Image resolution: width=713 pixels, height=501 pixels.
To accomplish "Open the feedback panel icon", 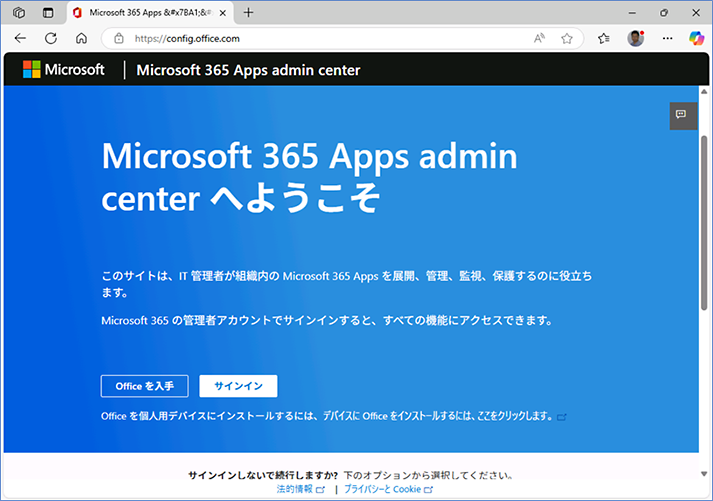I will point(683,115).
